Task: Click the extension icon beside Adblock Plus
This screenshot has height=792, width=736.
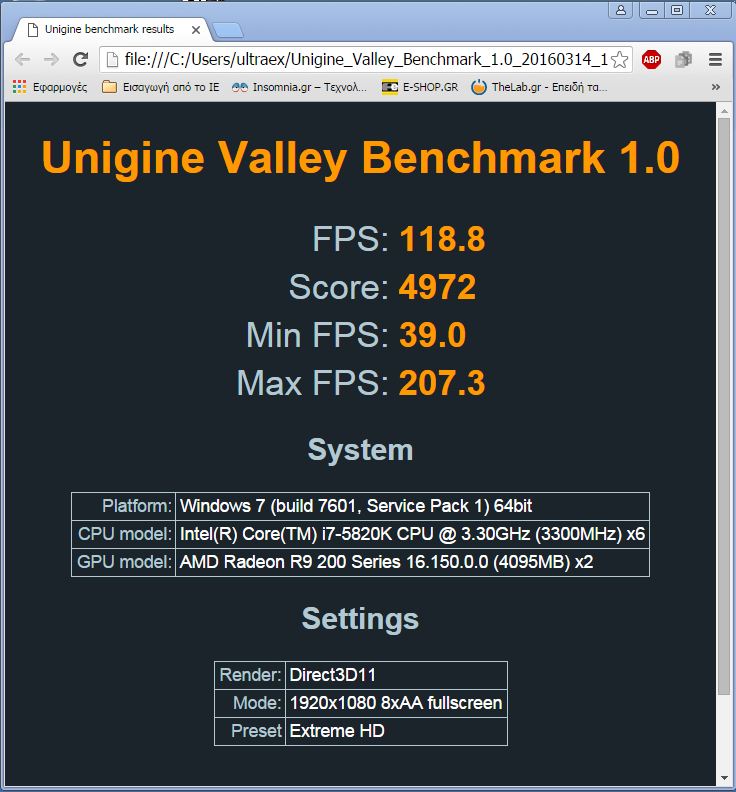Action: coord(683,60)
